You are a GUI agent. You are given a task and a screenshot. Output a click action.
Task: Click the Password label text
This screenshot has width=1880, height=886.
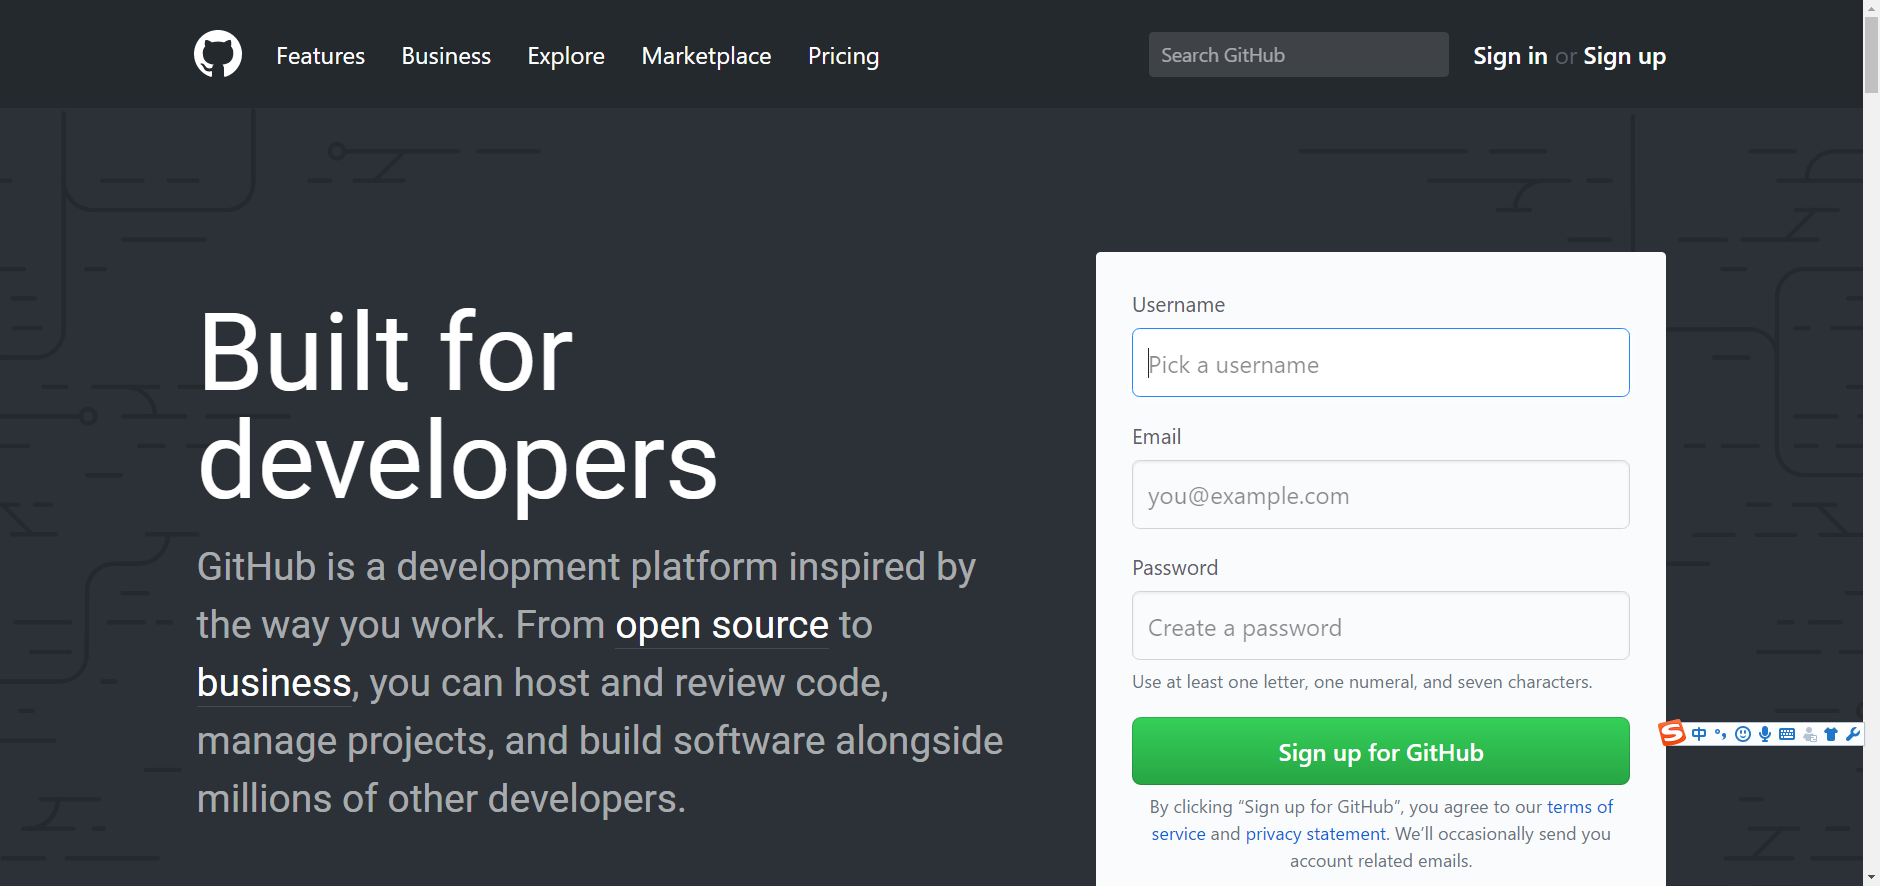coord(1175,568)
